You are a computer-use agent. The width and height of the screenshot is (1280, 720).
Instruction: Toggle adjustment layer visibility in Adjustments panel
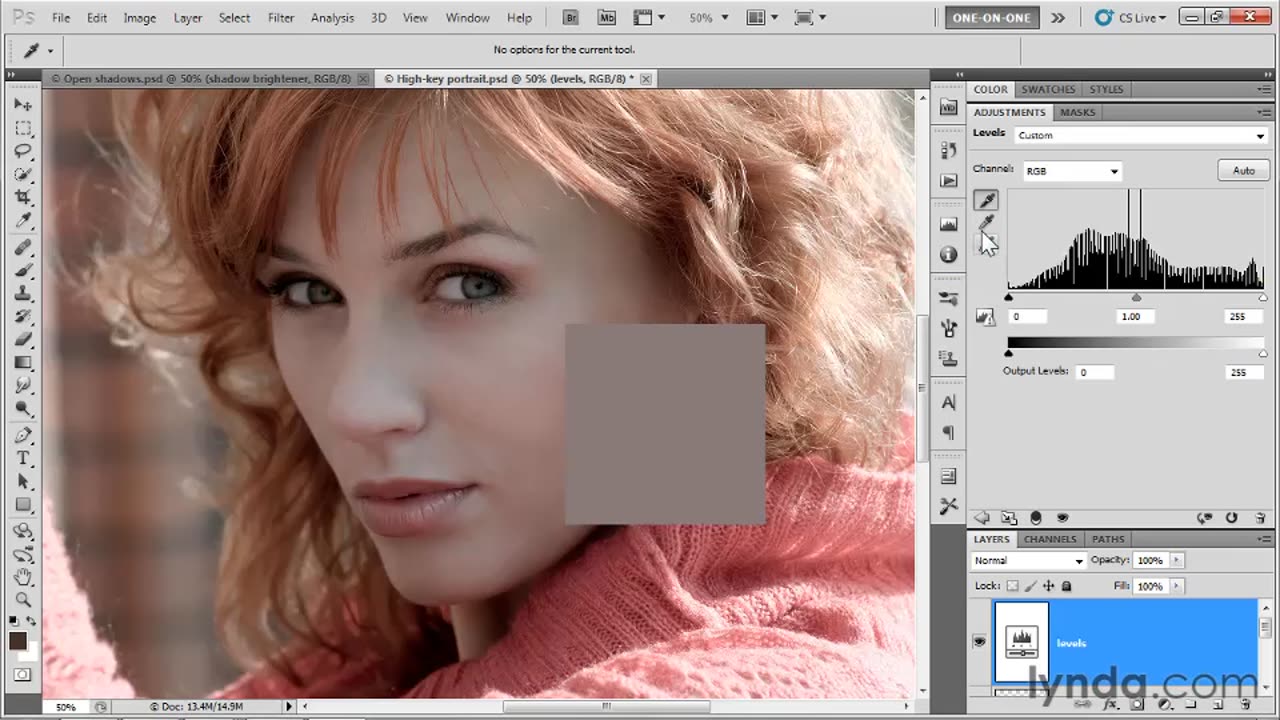1062,518
